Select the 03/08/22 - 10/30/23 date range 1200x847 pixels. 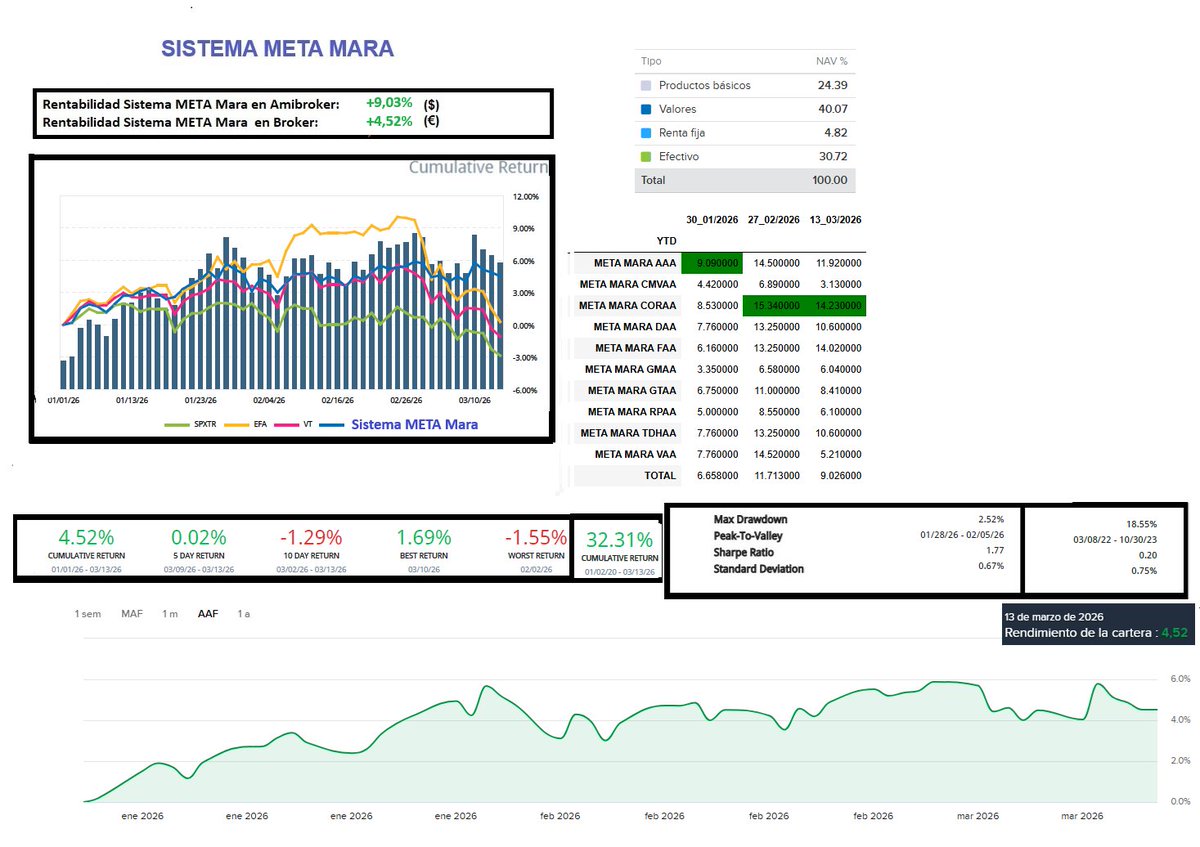[1113, 540]
